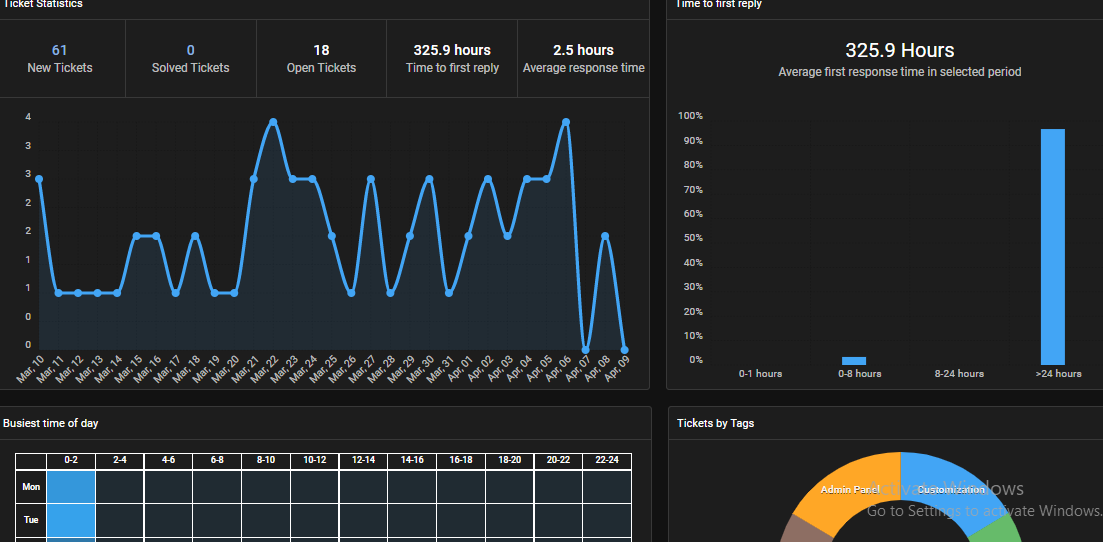Select the blue Customization donut segment
Screen dimensions: 1103x542
(x=952, y=489)
